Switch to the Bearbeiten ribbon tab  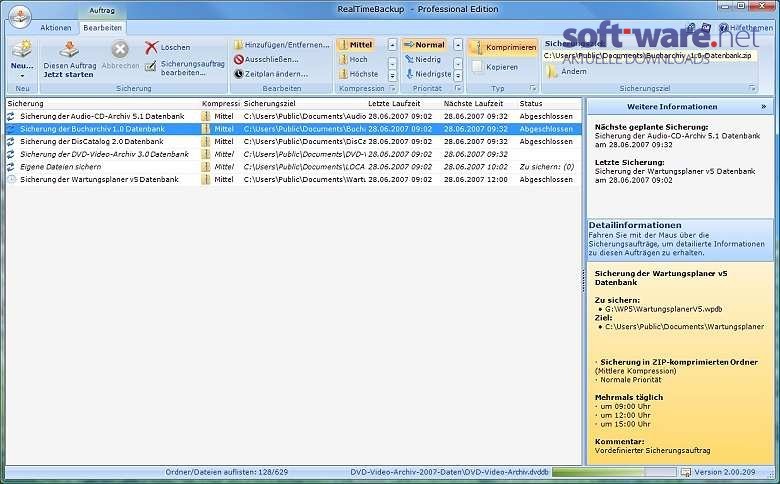102,28
